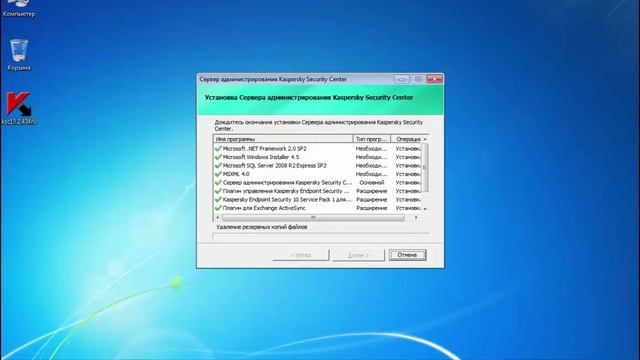The image size is (640, 360).
Task: Click Расширение cell in Exchange ActiveSync row
Action: coord(371,208)
